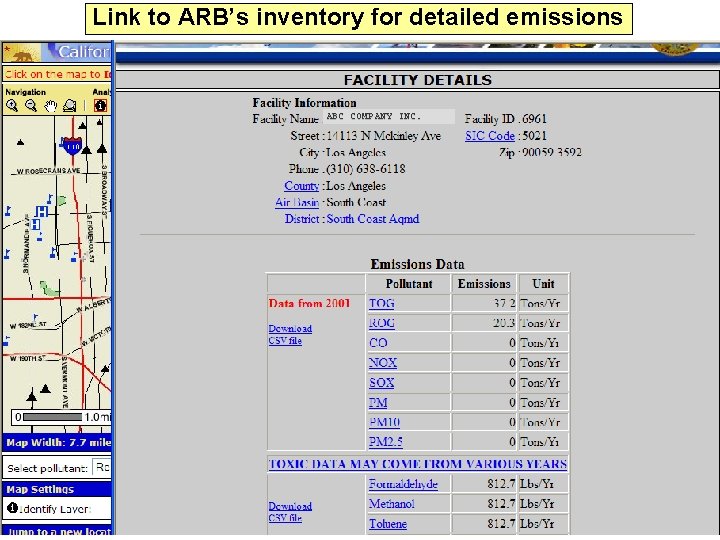Click the Zip 90059 3592 text

click(540, 152)
